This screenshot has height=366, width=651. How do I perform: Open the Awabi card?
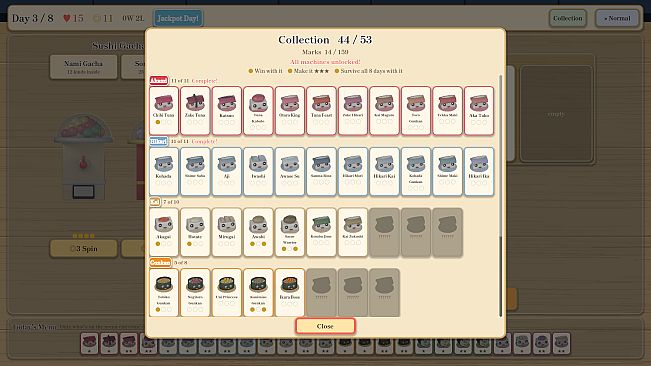click(x=258, y=232)
